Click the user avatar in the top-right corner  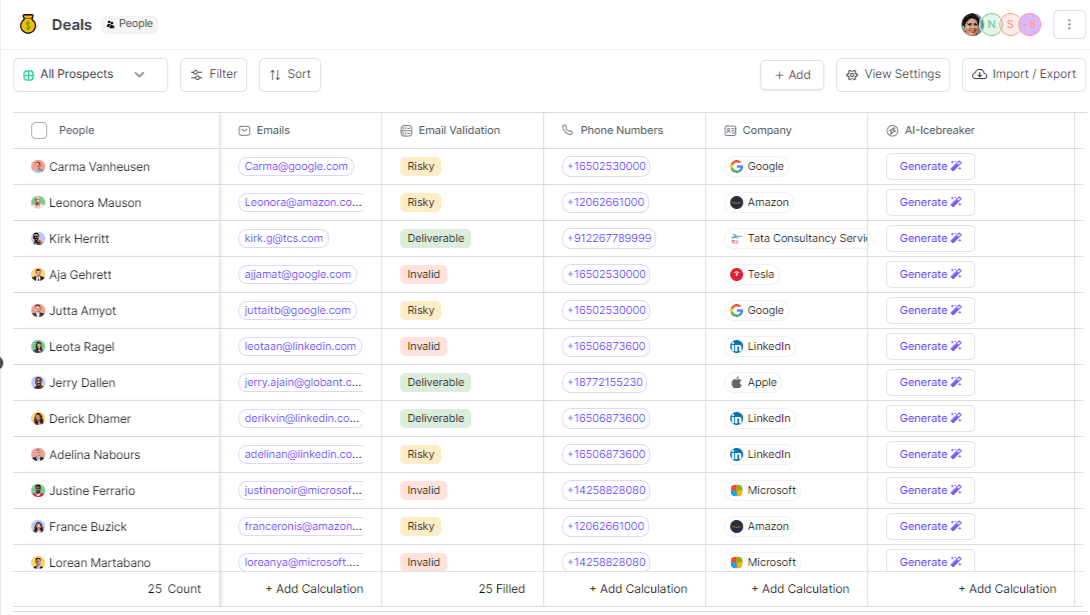[971, 23]
